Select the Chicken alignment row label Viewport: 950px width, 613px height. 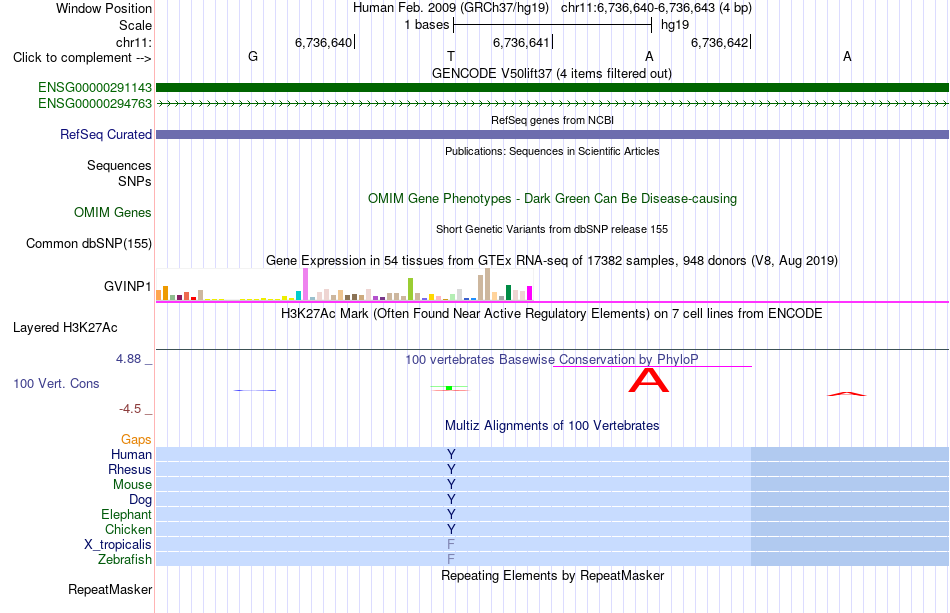pos(128,529)
